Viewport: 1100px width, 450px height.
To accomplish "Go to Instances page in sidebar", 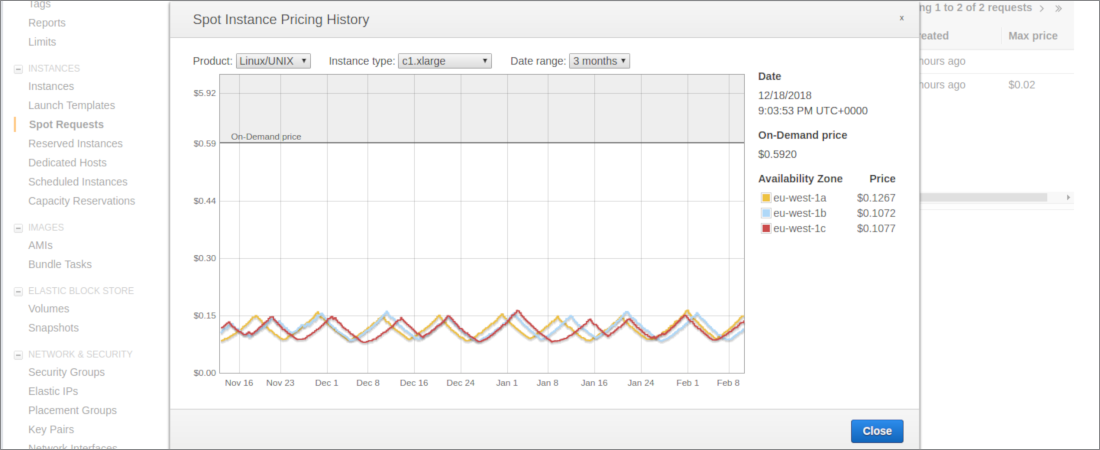I will (x=51, y=86).
